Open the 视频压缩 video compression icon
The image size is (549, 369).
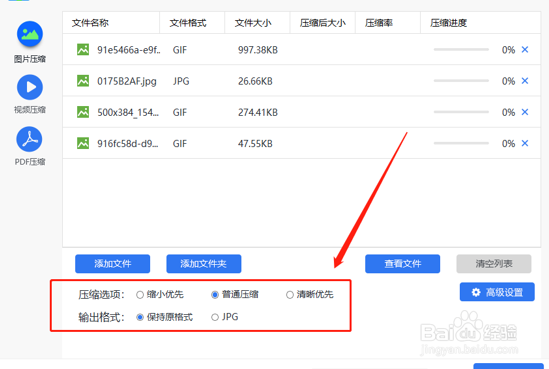(30, 87)
